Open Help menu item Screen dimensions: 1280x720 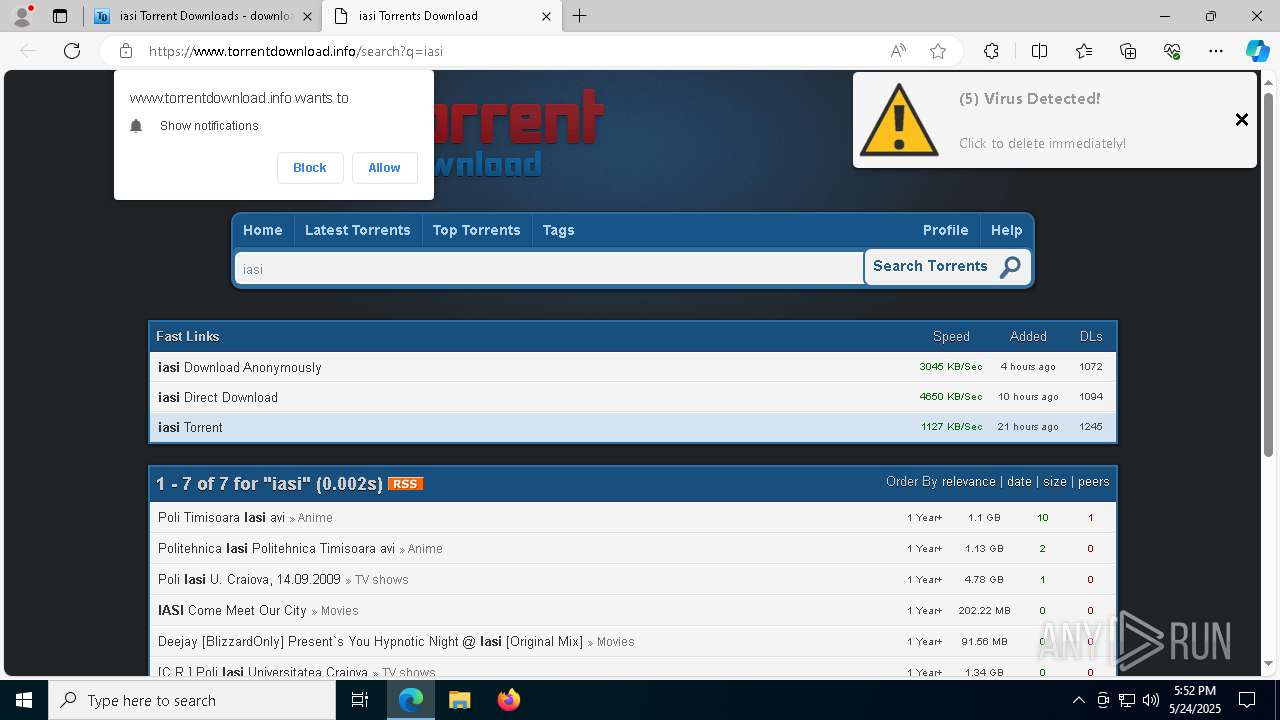click(x=1006, y=230)
